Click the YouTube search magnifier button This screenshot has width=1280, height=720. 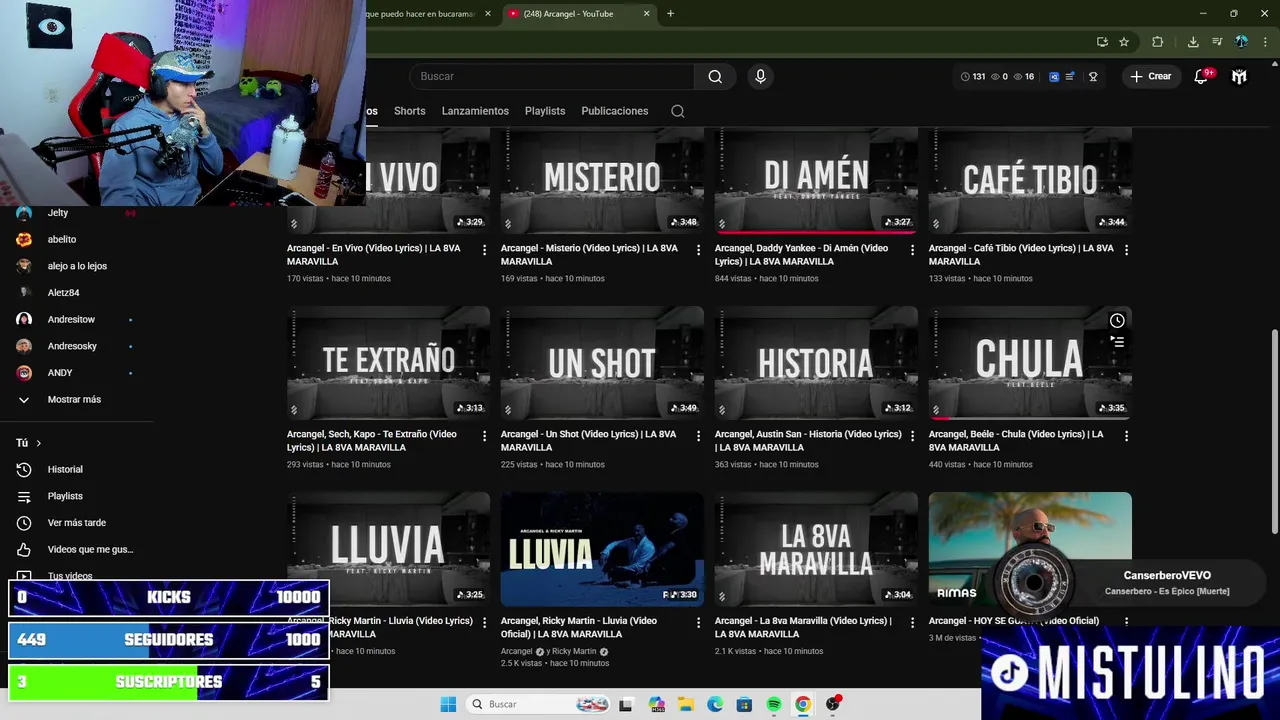(x=715, y=76)
